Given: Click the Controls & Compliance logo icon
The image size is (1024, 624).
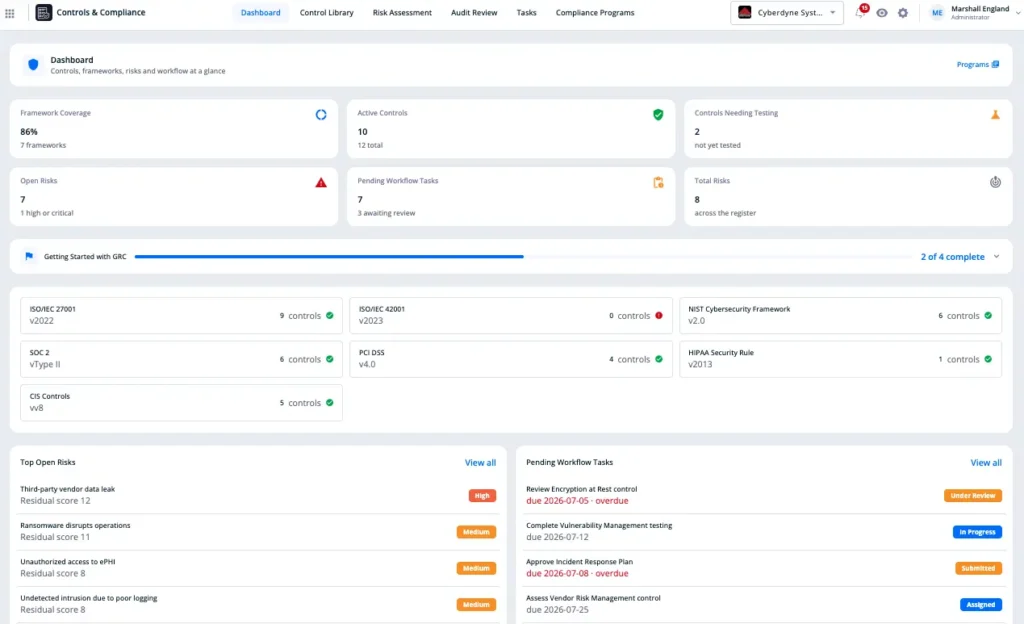Looking at the screenshot, I should click(44, 12).
